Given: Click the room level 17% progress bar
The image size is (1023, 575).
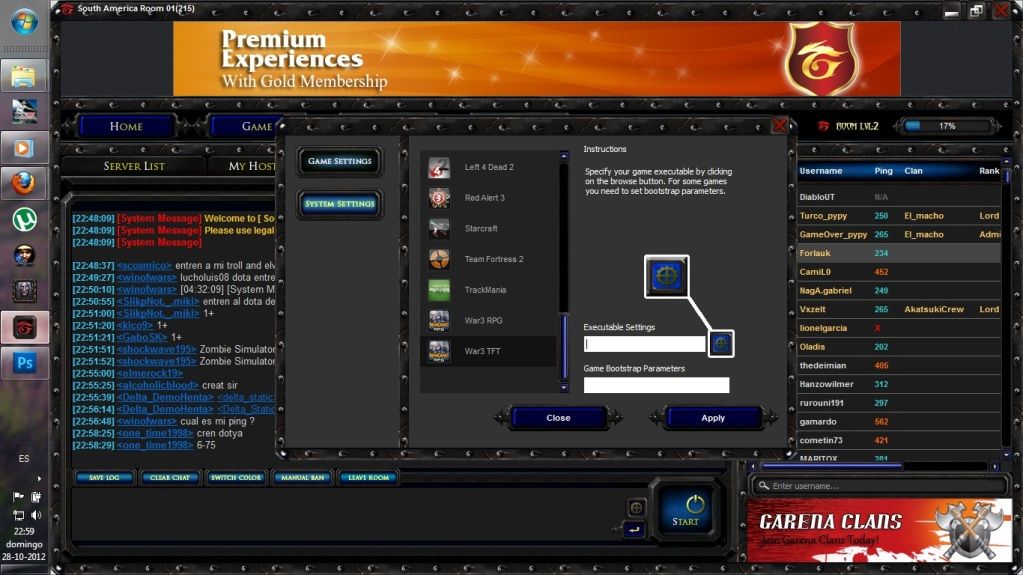Looking at the screenshot, I should point(947,126).
